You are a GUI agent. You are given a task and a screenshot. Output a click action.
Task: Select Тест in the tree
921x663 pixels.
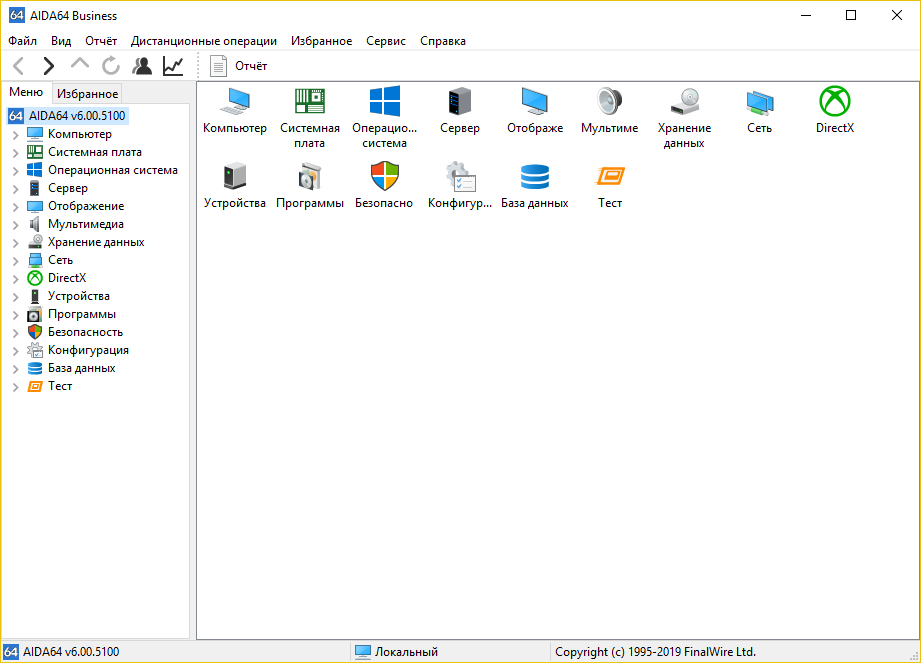tap(60, 386)
